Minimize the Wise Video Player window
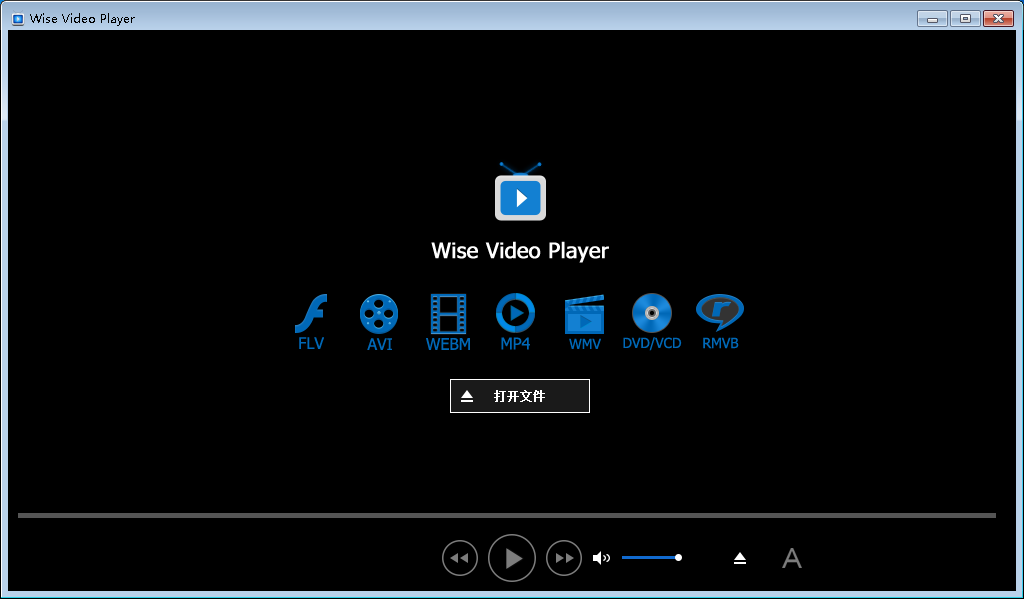This screenshot has width=1024, height=599. coord(932,19)
